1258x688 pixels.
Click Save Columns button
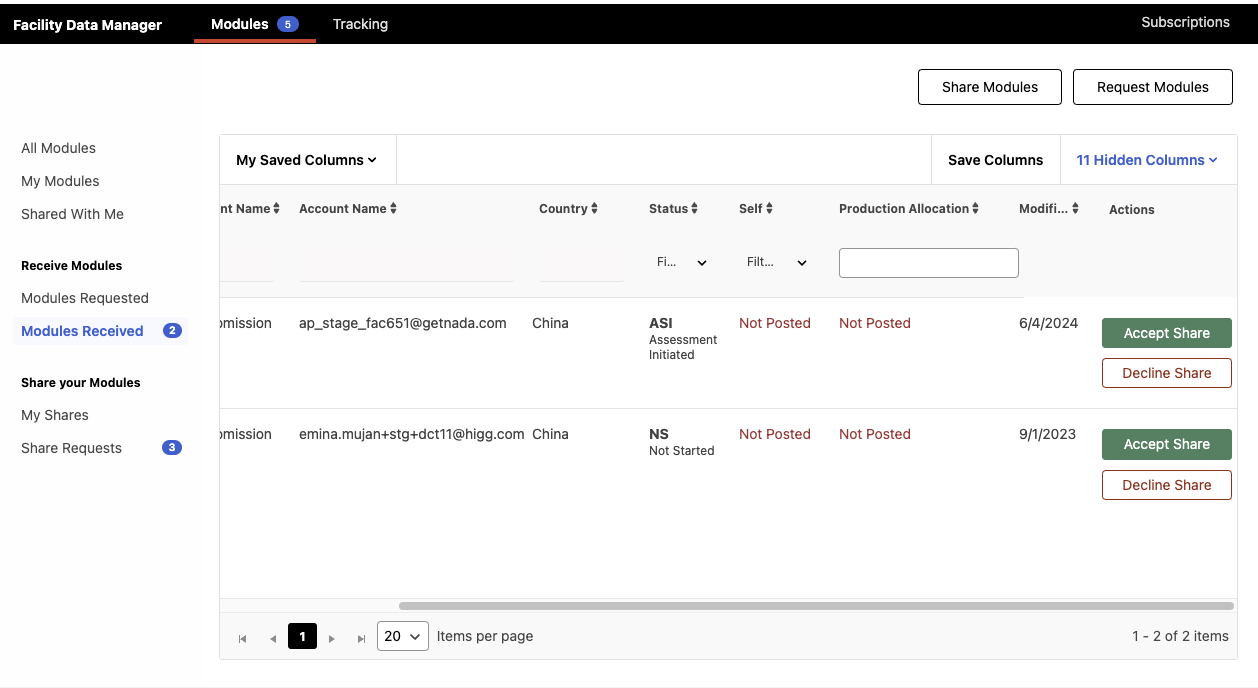(995, 160)
